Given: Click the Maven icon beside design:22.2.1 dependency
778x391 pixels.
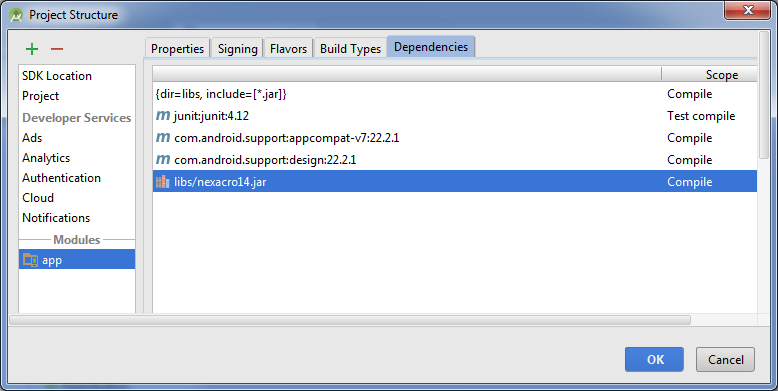Looking at the screenshot, I should pyautogui.click(x=163, y=160).
